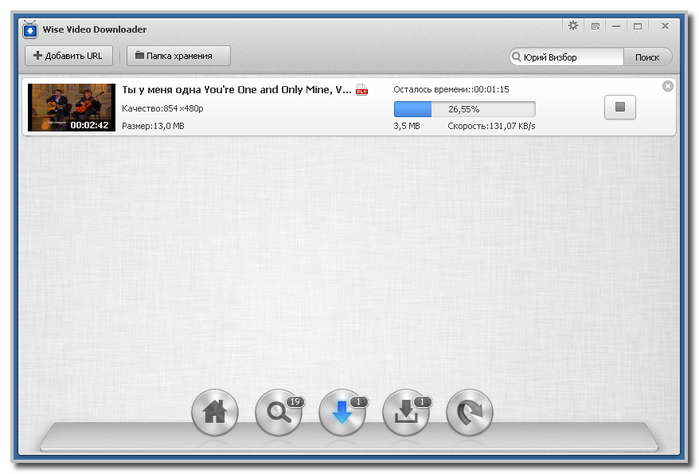Click the FLV format icon beside the title
The width and height of the screenshot is (699, 474).
coord(362,90)
